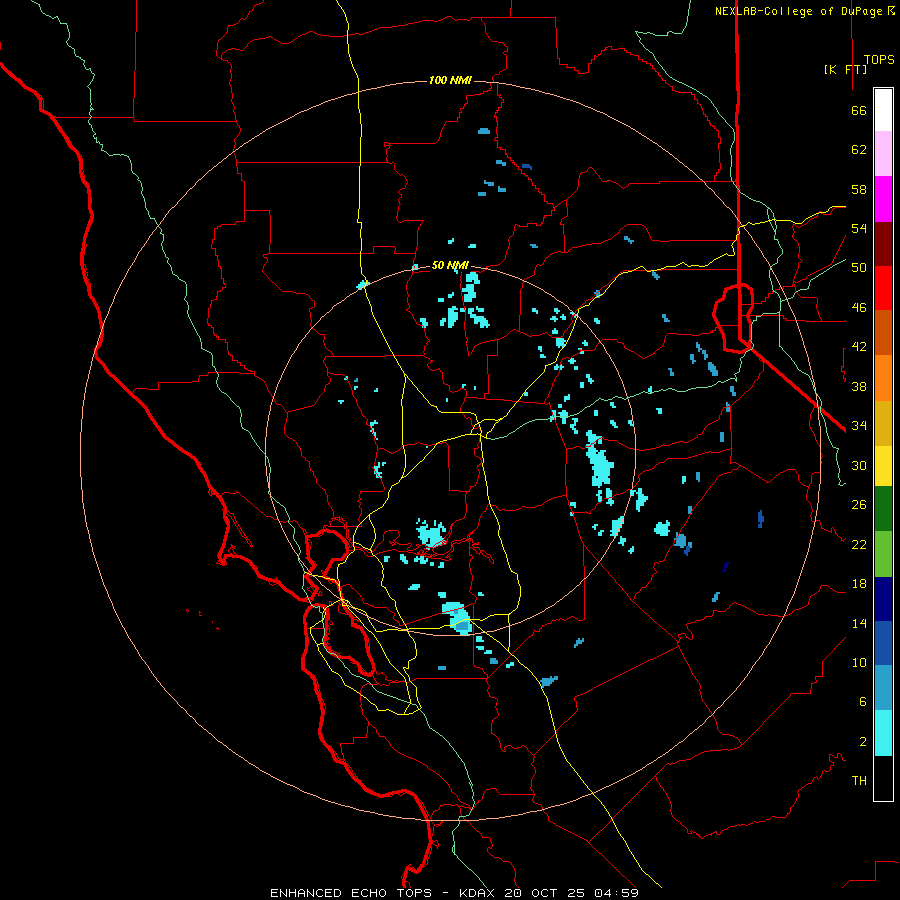Click the 'ENHANCED ECHO TOPS' product title
The width and height of the screenshot is (900, 900).
[x=351, y=893]
